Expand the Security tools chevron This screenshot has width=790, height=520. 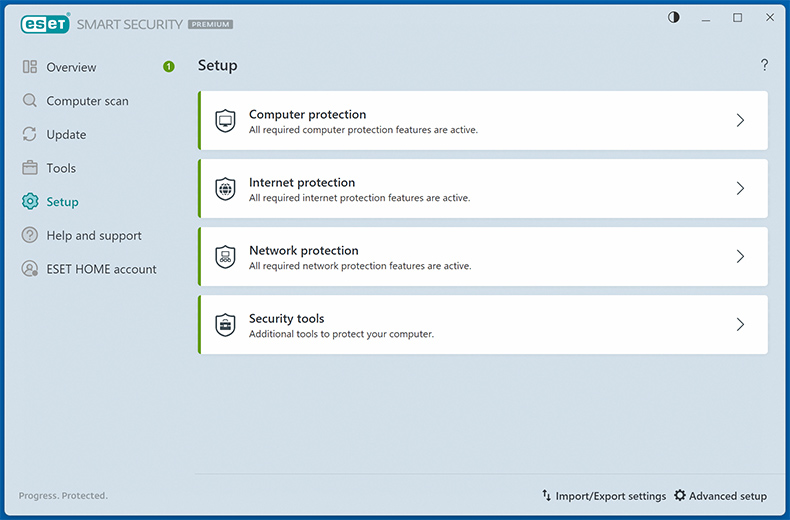740,325
